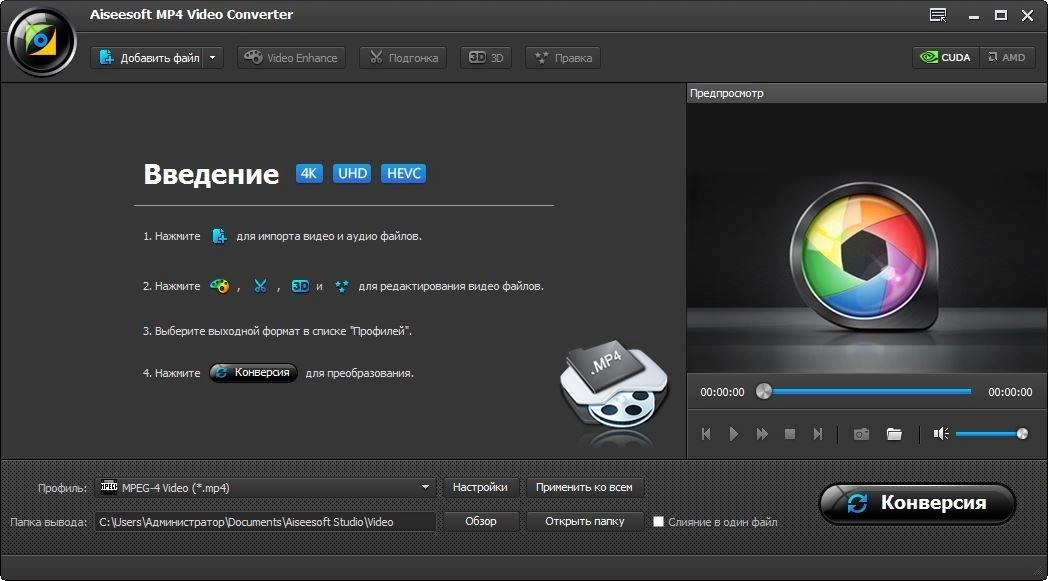Click the UHD badge
Viewport: 1048px width, 581px height.
click(x=352, y=174)
